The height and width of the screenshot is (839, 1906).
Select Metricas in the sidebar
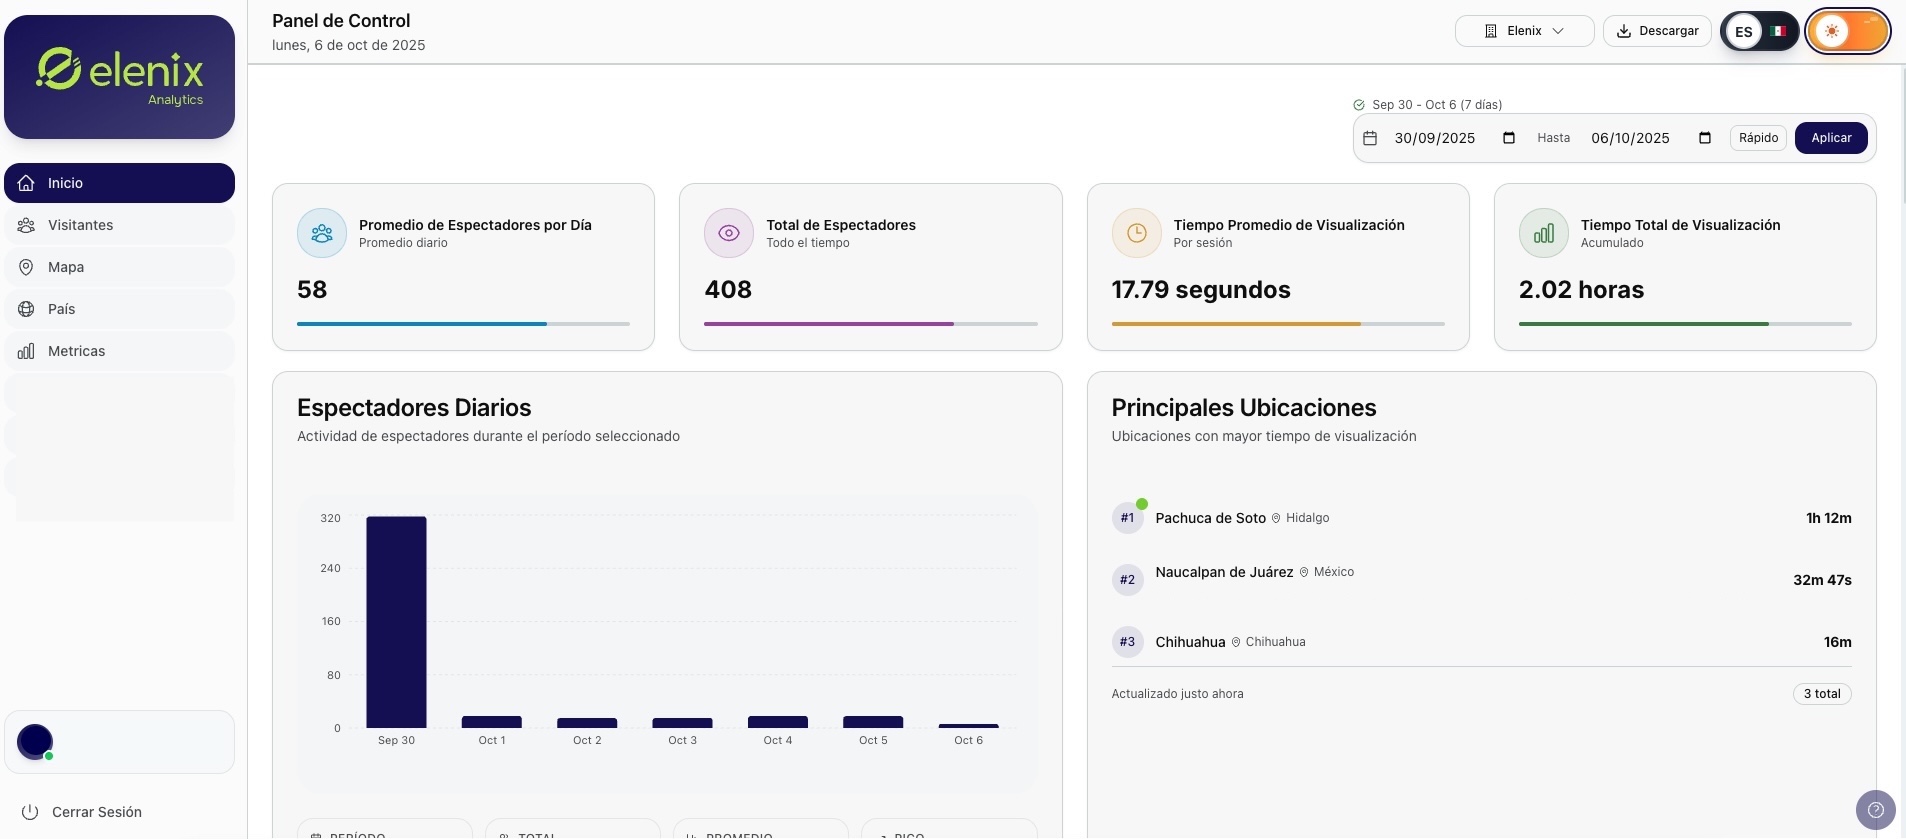pos(76,351)
